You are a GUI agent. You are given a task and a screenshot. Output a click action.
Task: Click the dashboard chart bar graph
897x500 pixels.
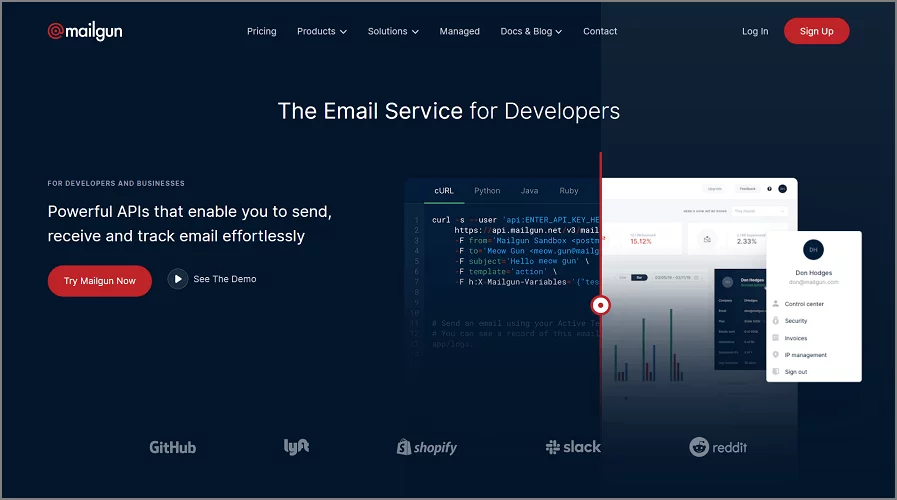tap(649, 345)
